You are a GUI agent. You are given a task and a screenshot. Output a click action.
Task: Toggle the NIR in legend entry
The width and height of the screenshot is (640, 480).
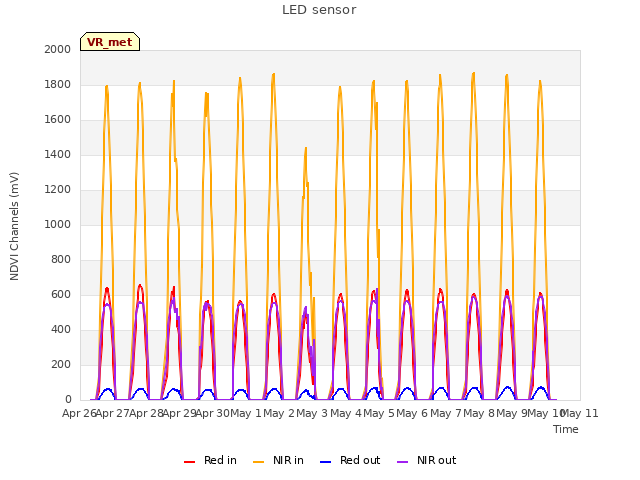tap(278, 460)
